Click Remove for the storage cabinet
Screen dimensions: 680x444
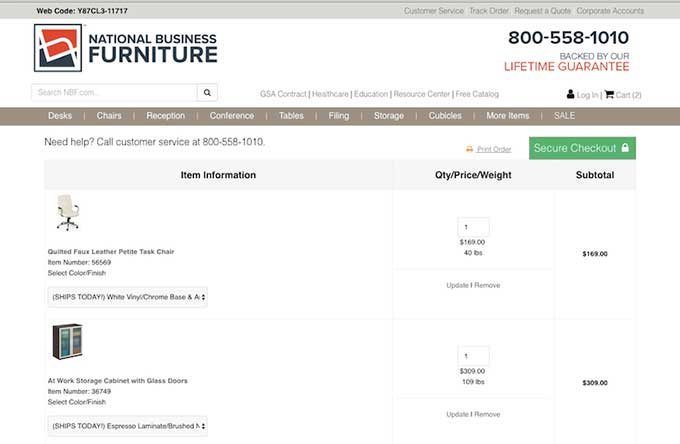pos(487,415)
